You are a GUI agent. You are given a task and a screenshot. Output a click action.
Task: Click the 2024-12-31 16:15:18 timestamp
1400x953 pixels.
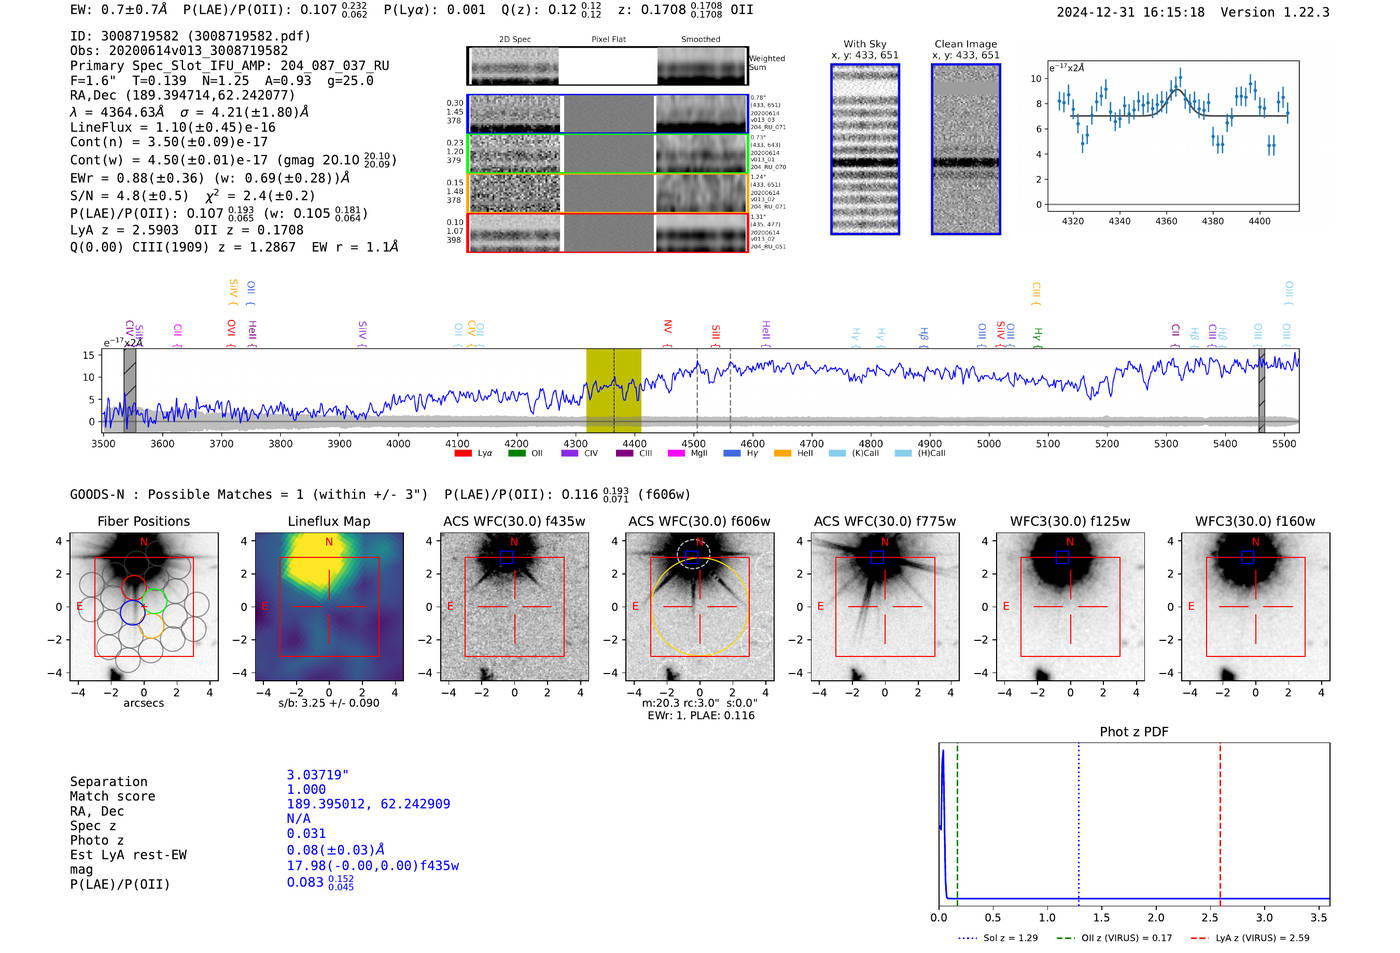[x=1131, y=12]
